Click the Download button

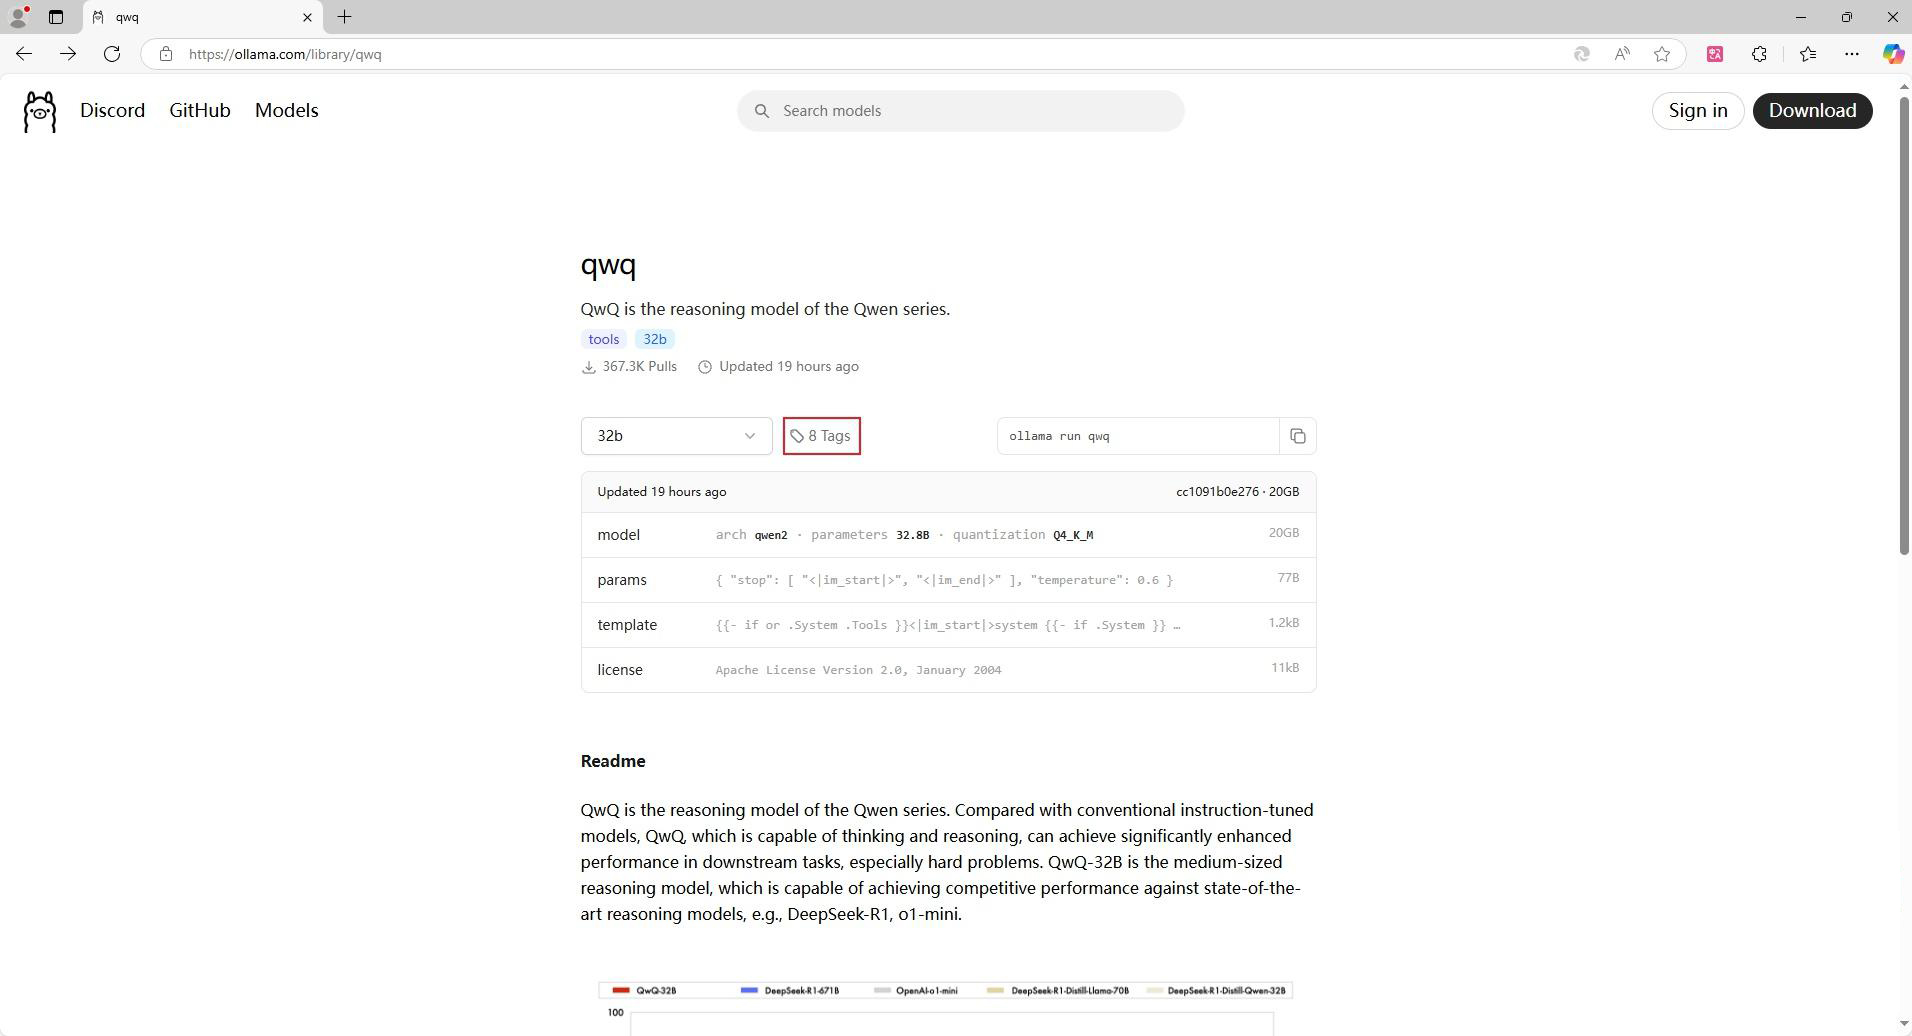(x=1811, y=111)
